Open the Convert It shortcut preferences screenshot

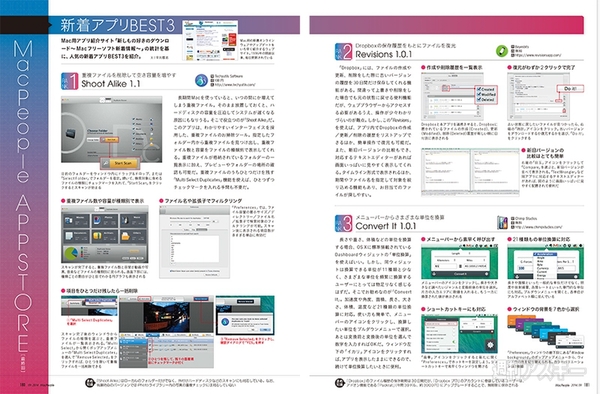point(459,334)
